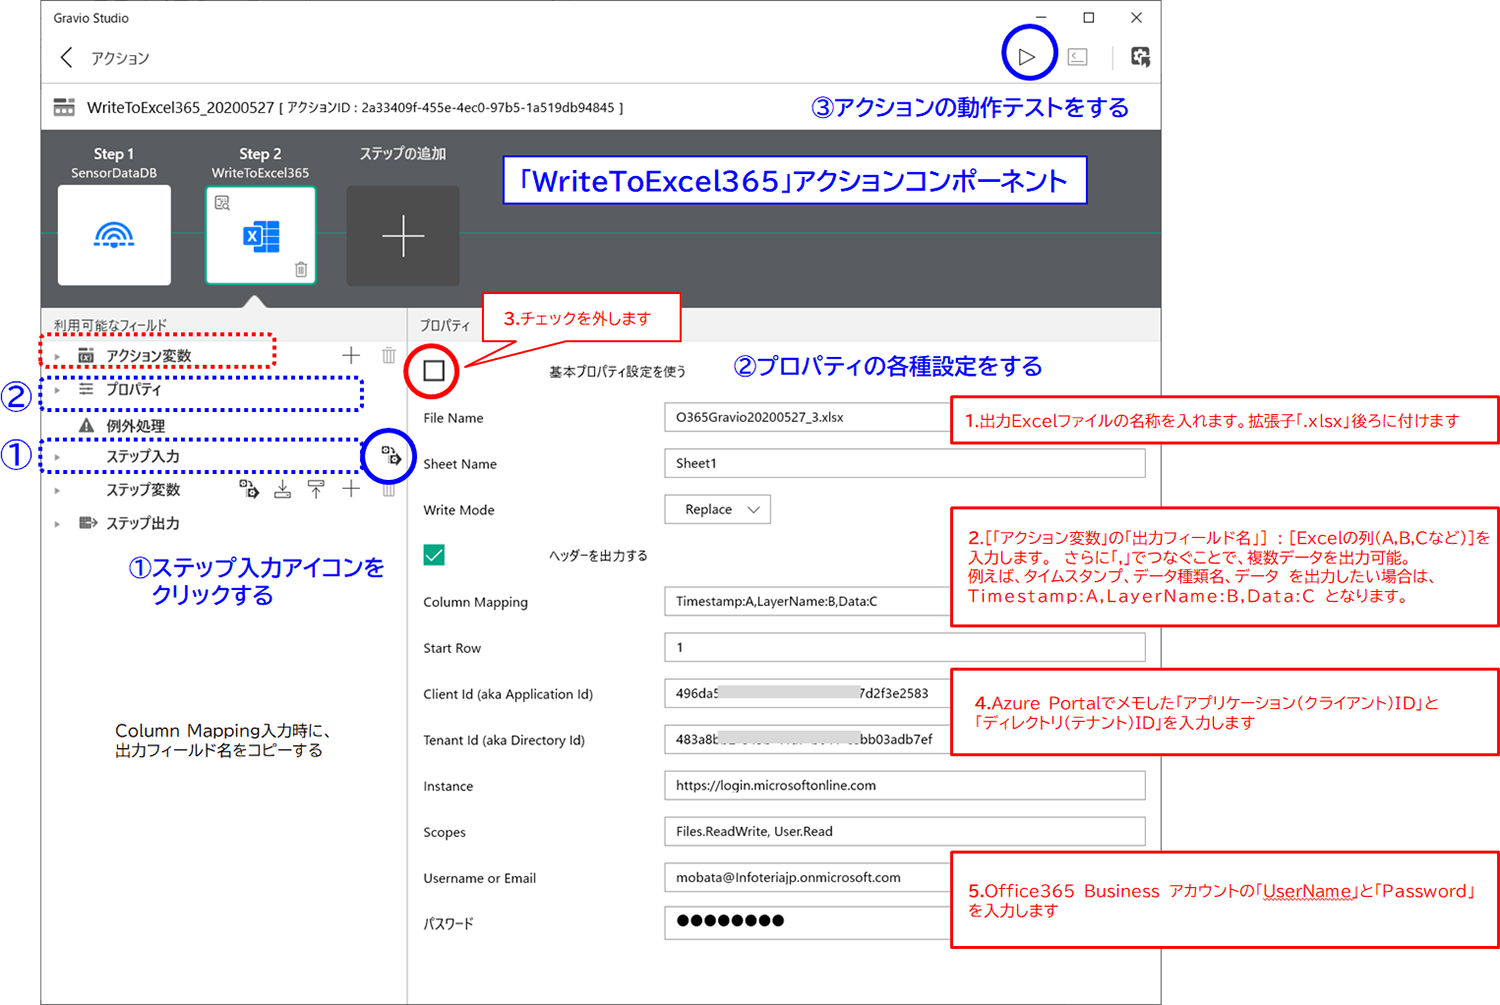Select the プロパティ panel header
Image resolution: width=1500 pixels, height=1005 pixels.
pyautogui.click(x=445, y=325)
